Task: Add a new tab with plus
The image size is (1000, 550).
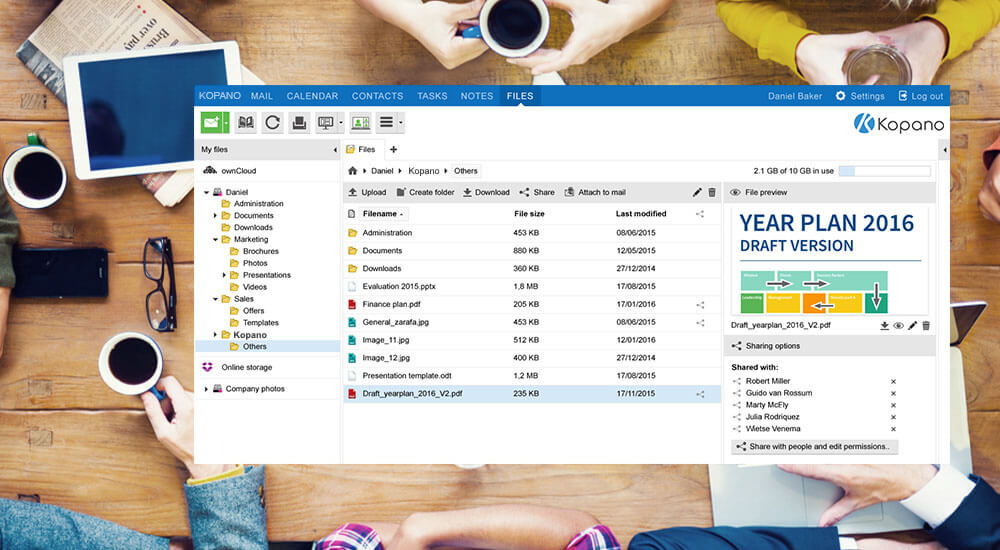Action: coord(393,149)
